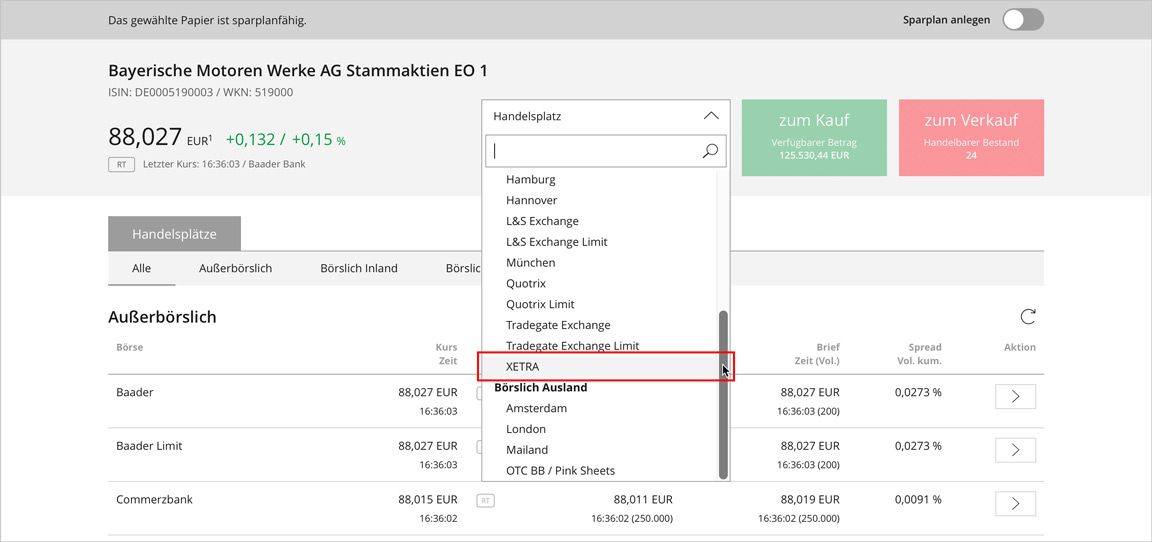1152x542 pixels.
Task: Collapse the Handelsplatz dropdown chevron
Action: (x=710, y=116)
